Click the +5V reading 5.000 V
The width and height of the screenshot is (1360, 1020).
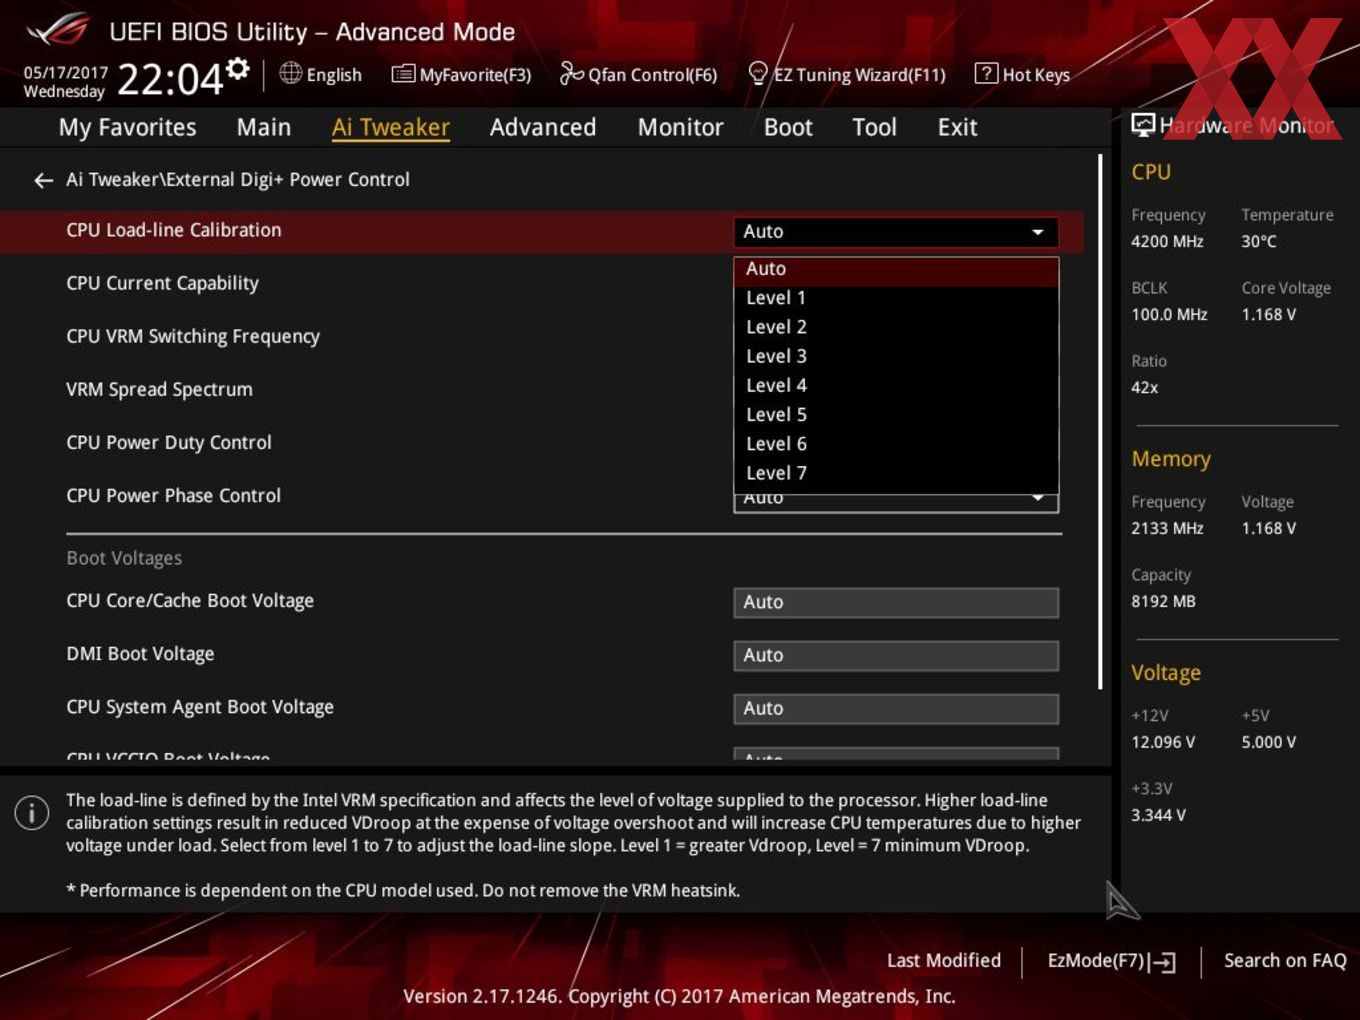click(x=1268, y=743)
